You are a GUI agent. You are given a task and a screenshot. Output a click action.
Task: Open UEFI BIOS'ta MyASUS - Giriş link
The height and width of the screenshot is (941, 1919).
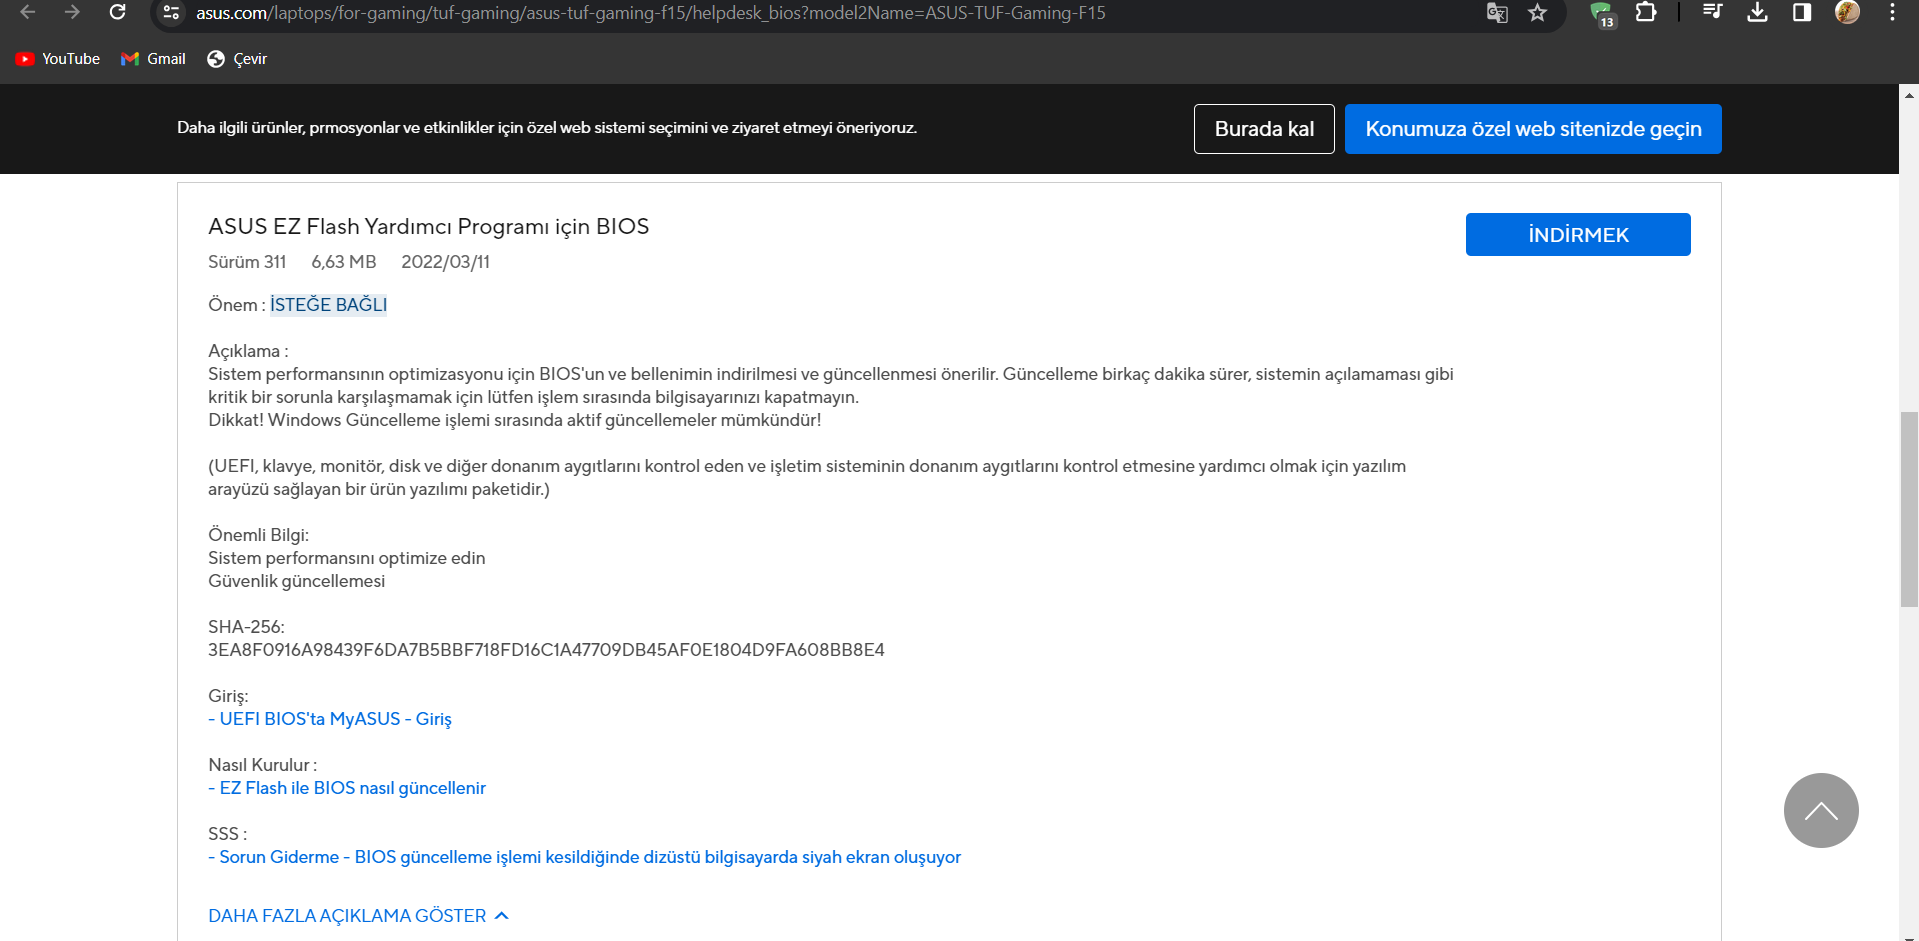click(x=330, y=719)
